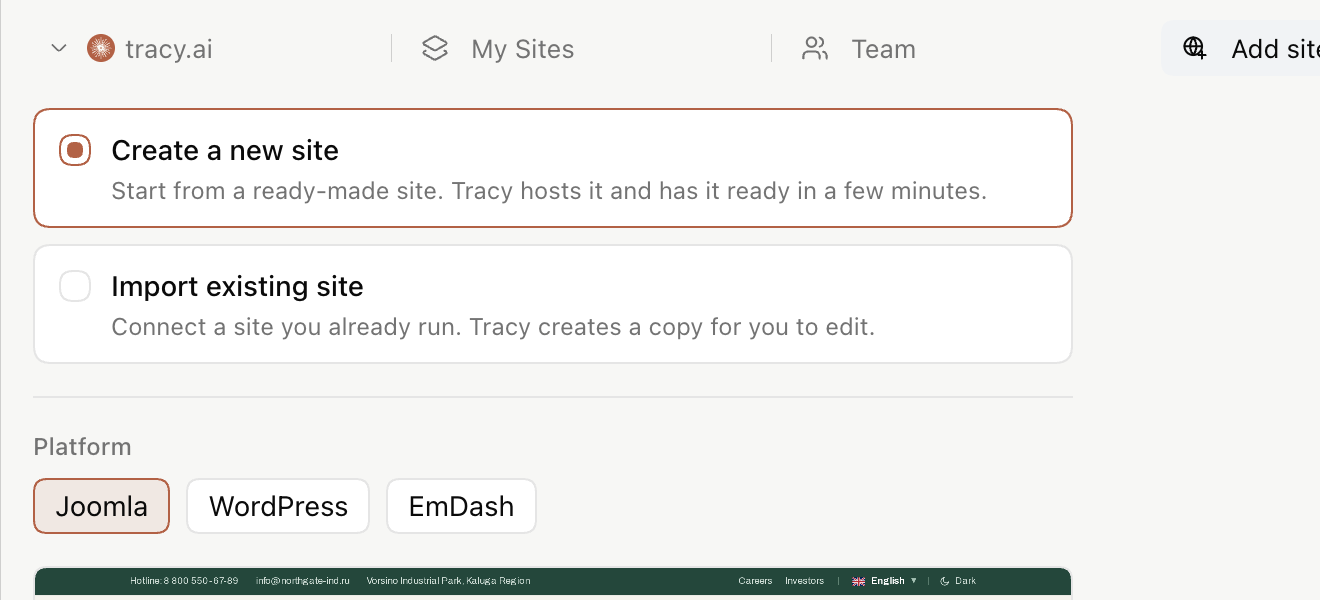
Task: Click Vorsino Industrial Park address in preview
Action: tap(448, 581)
